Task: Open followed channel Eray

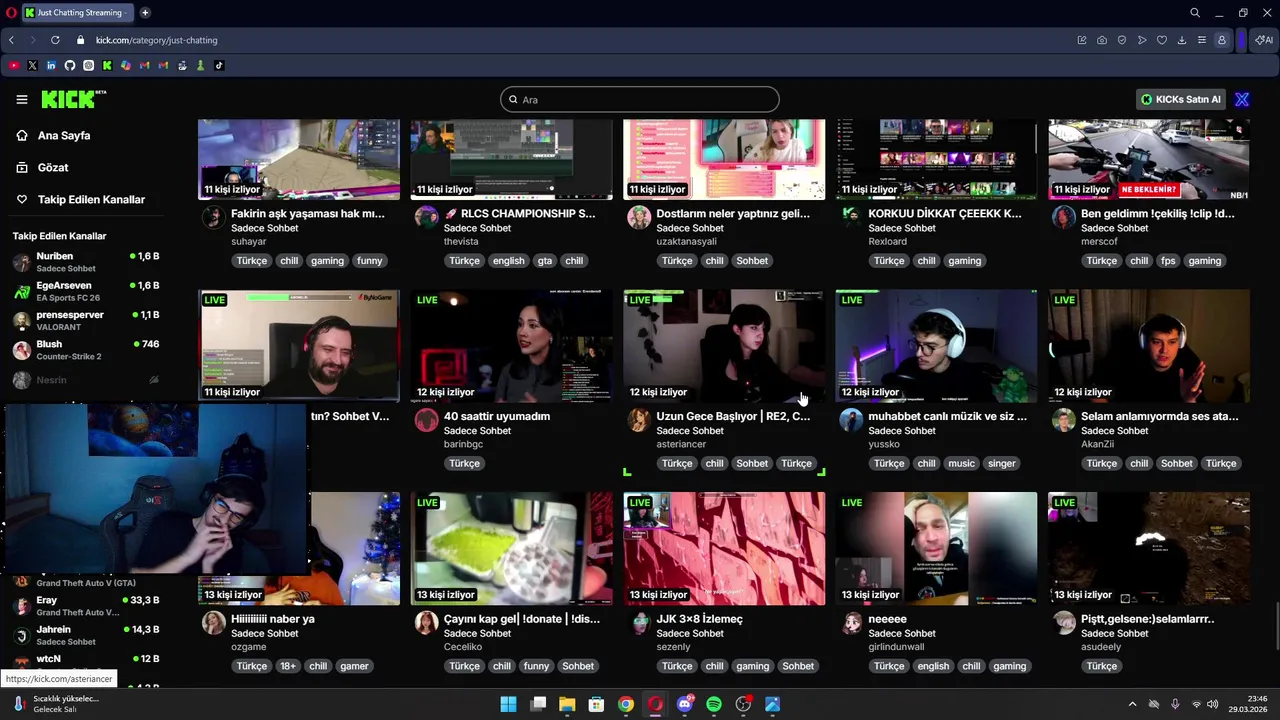Action: pos(85,606)
